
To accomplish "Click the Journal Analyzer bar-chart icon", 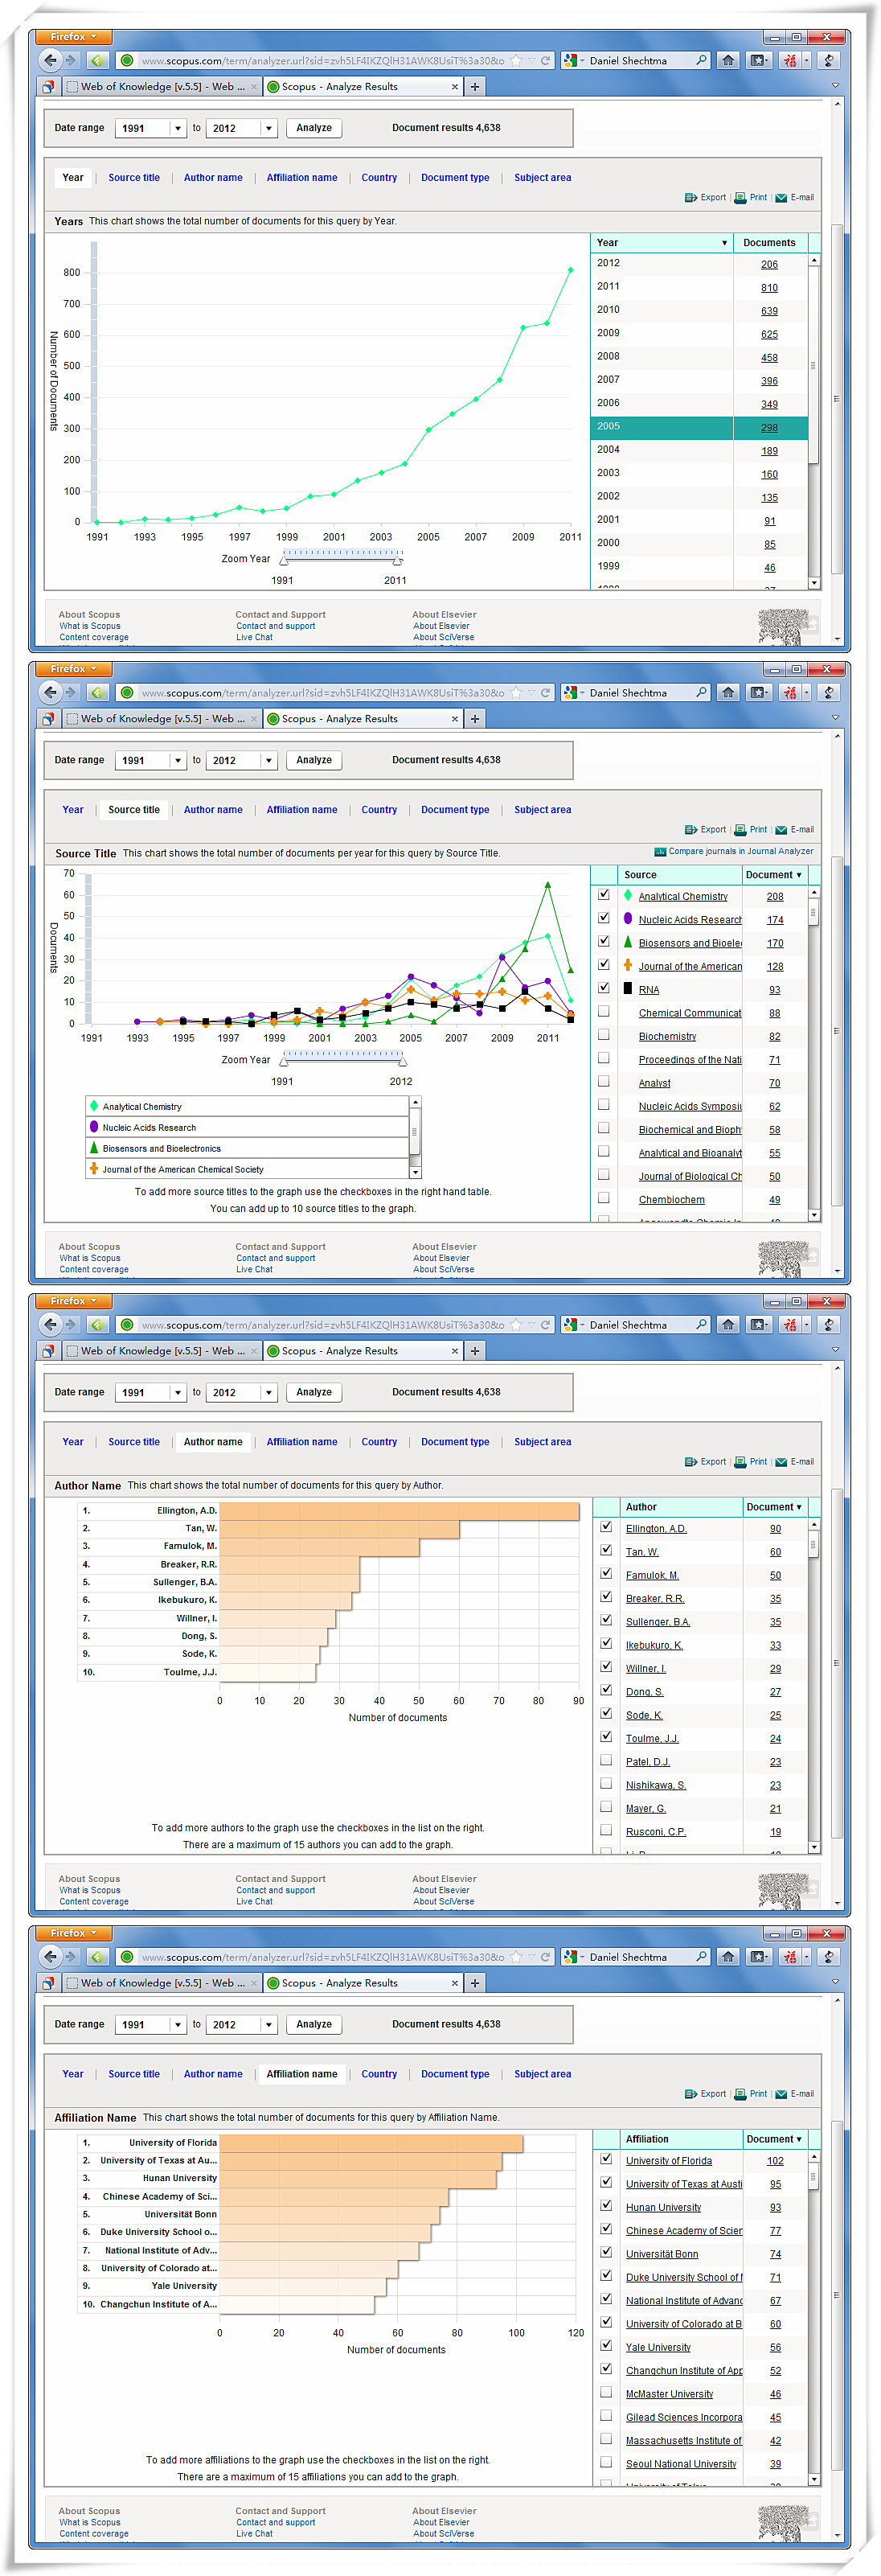I will [x=660, y=852].
